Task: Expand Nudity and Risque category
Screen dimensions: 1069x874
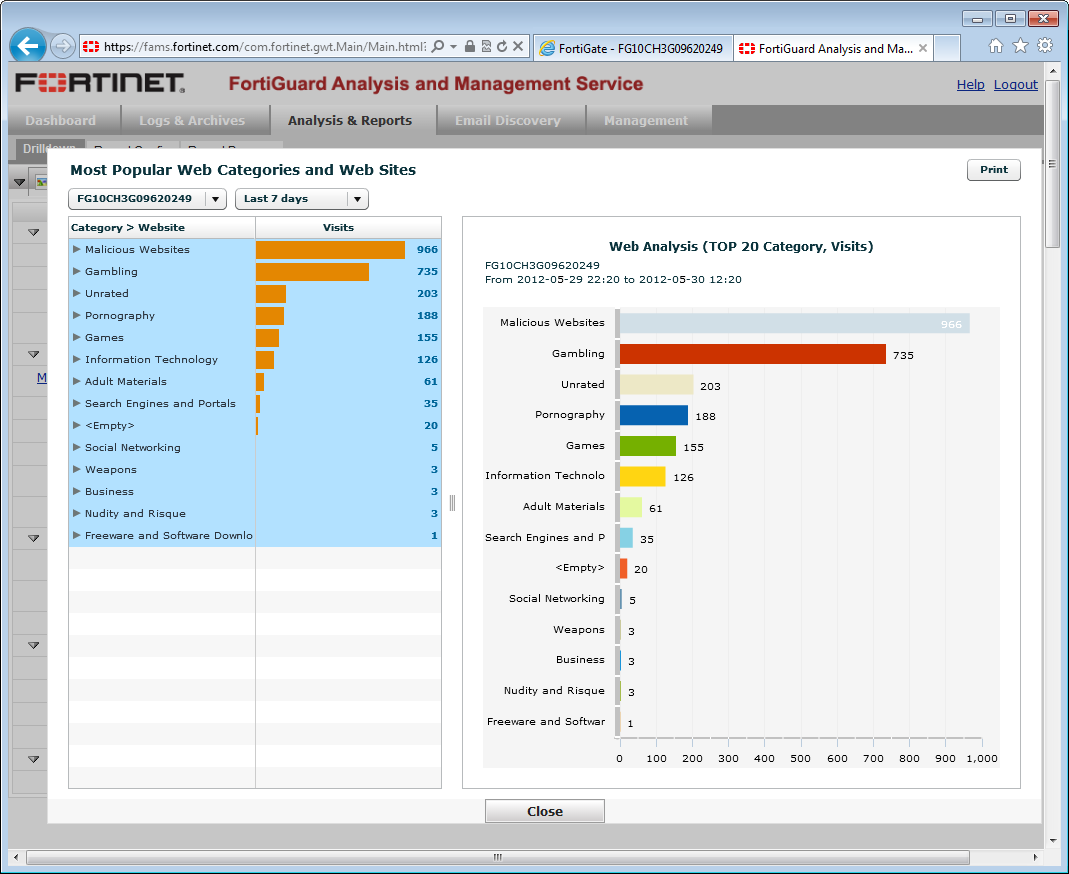Action: 77,514
